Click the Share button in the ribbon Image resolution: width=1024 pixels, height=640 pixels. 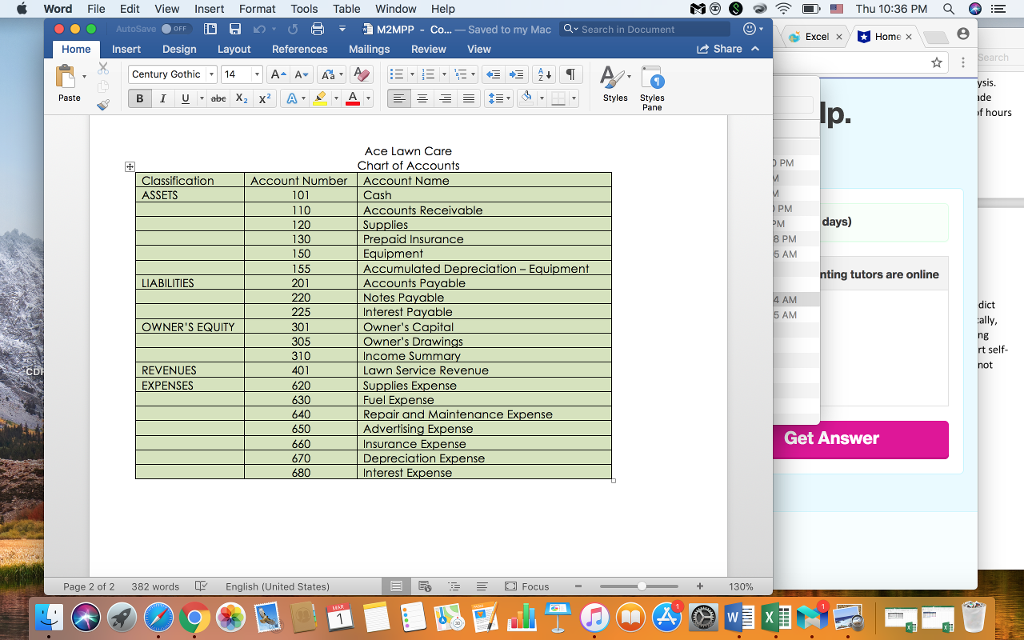(x=721, y=48)
